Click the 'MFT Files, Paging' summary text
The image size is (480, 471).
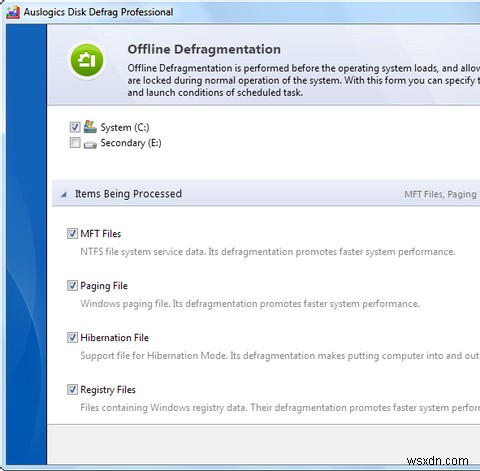(441, 194)
